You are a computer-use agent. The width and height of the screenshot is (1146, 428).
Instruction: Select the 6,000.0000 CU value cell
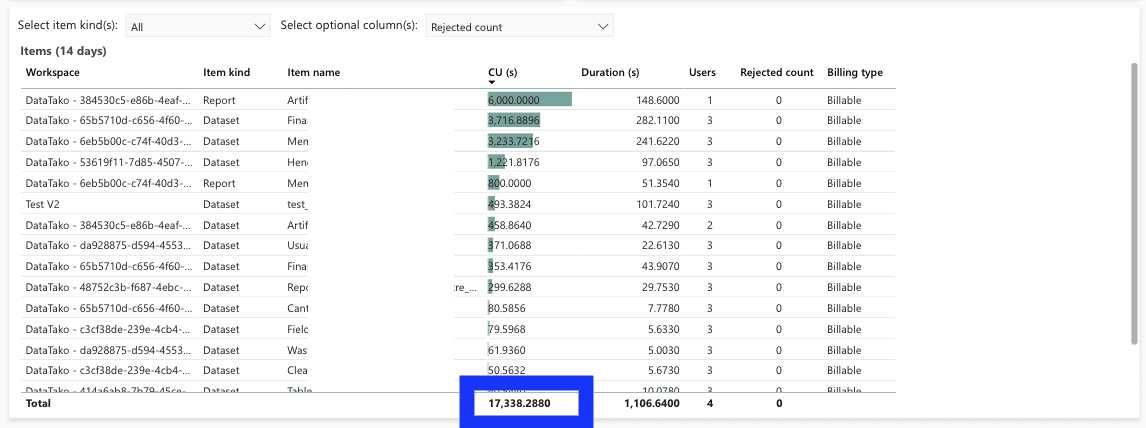513,100
